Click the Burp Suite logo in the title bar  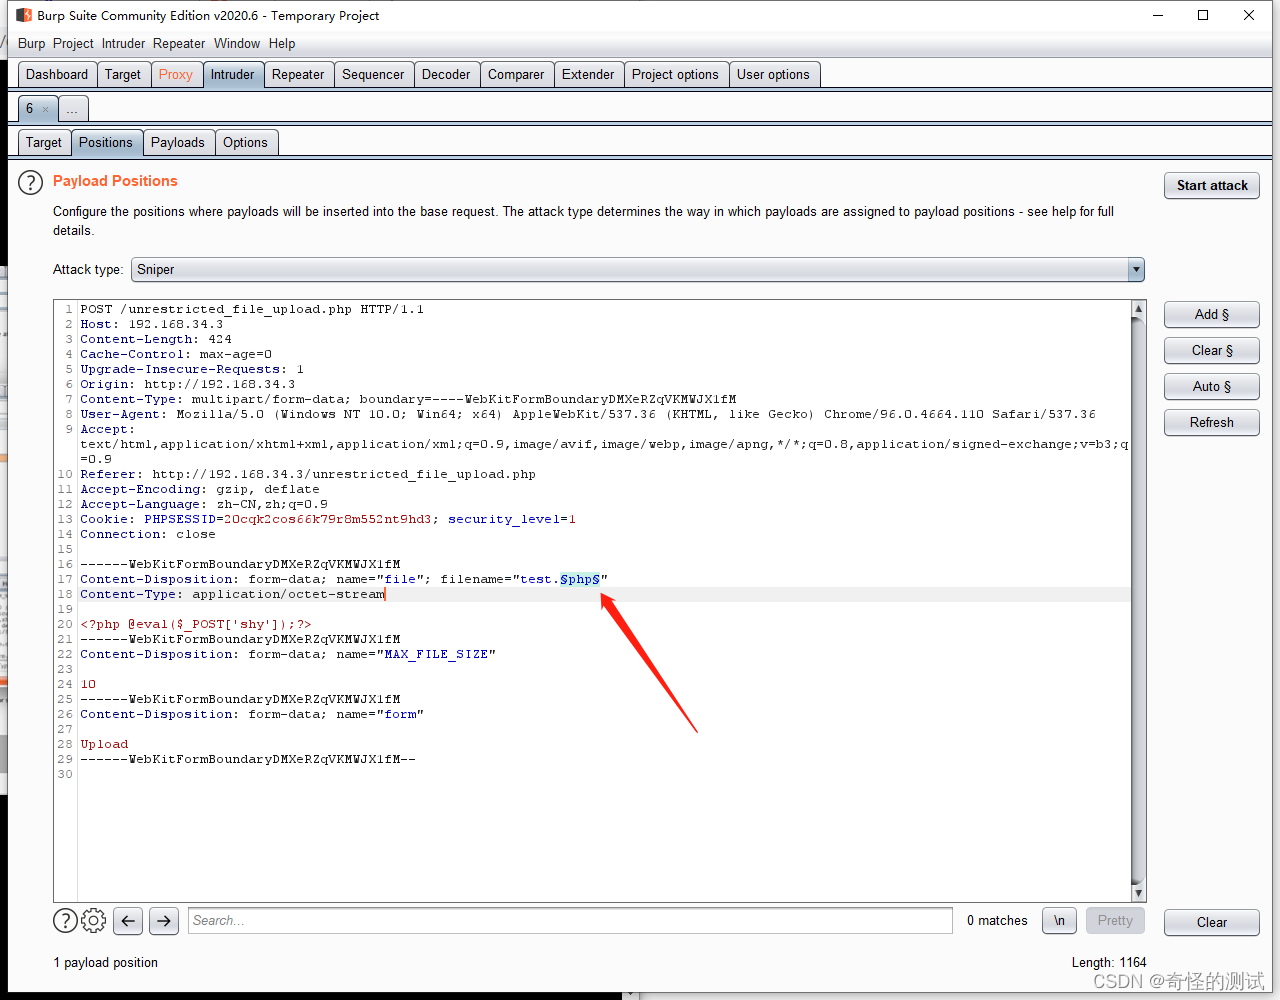point(24,15)
